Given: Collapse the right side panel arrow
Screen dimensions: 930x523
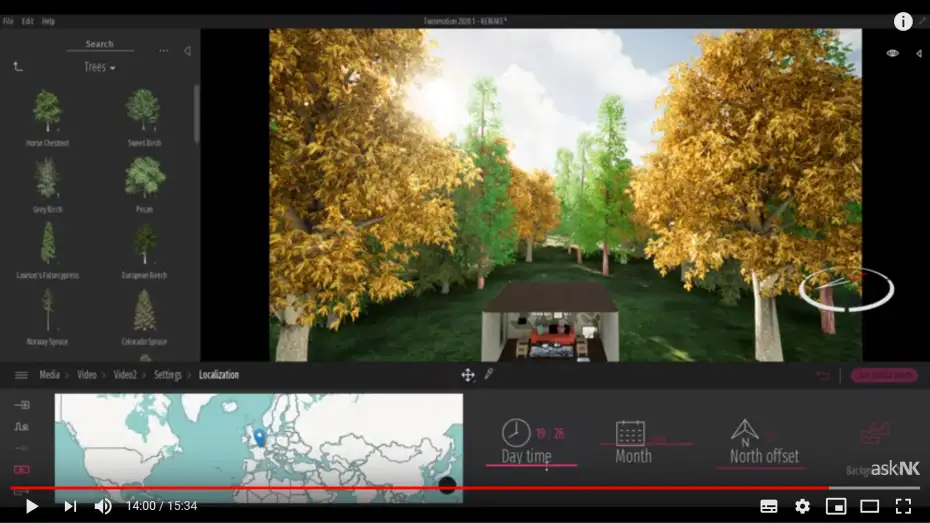Looking at the screenshot, I should tap(918, 53).
